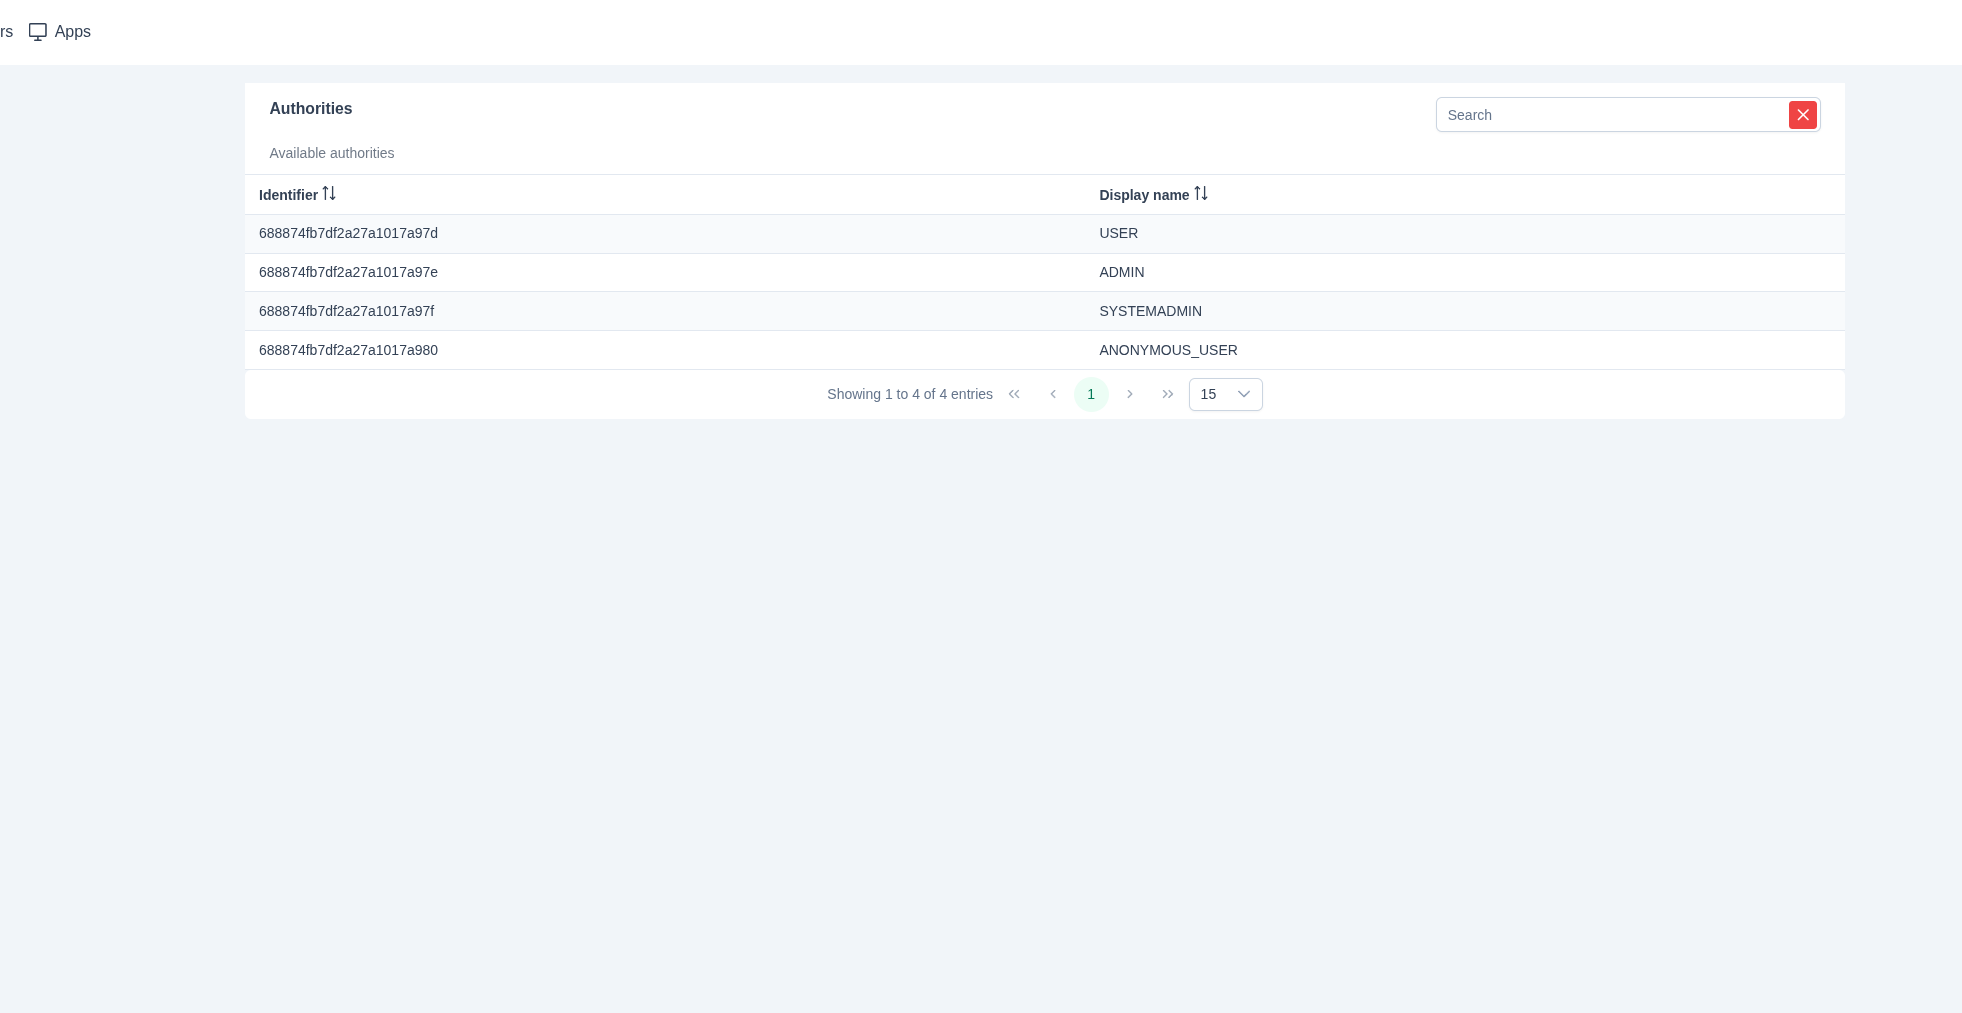Click identifier 688874fb7df2a27a1017a97d
Viewport: 1962px width, 1013px height.
(x=348, y=233)
